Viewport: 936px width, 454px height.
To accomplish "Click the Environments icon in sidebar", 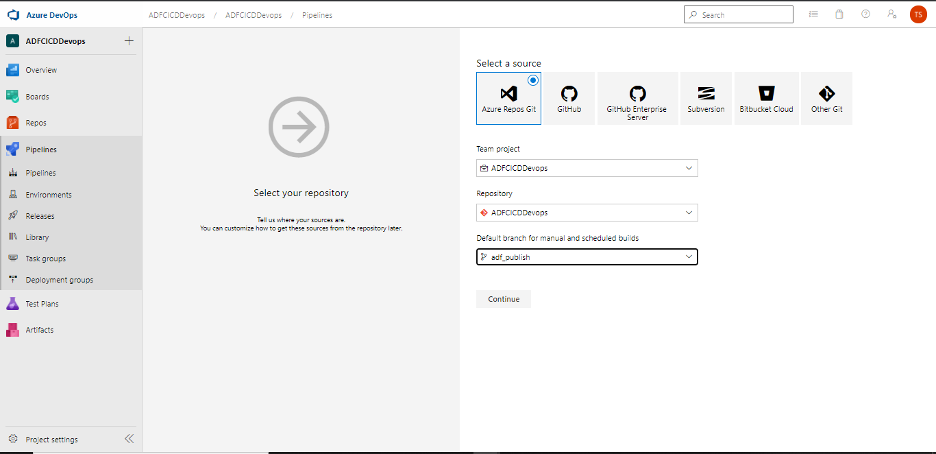I will tap(13, 194).
